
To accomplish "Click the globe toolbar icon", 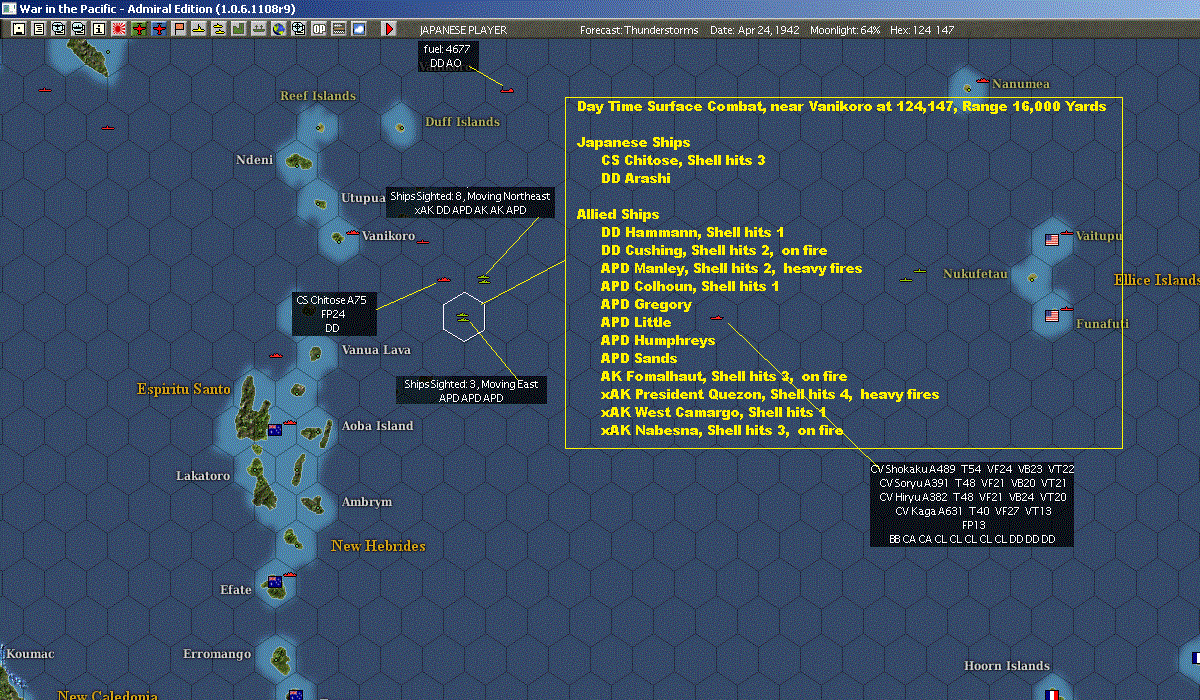I will point(278,29).
